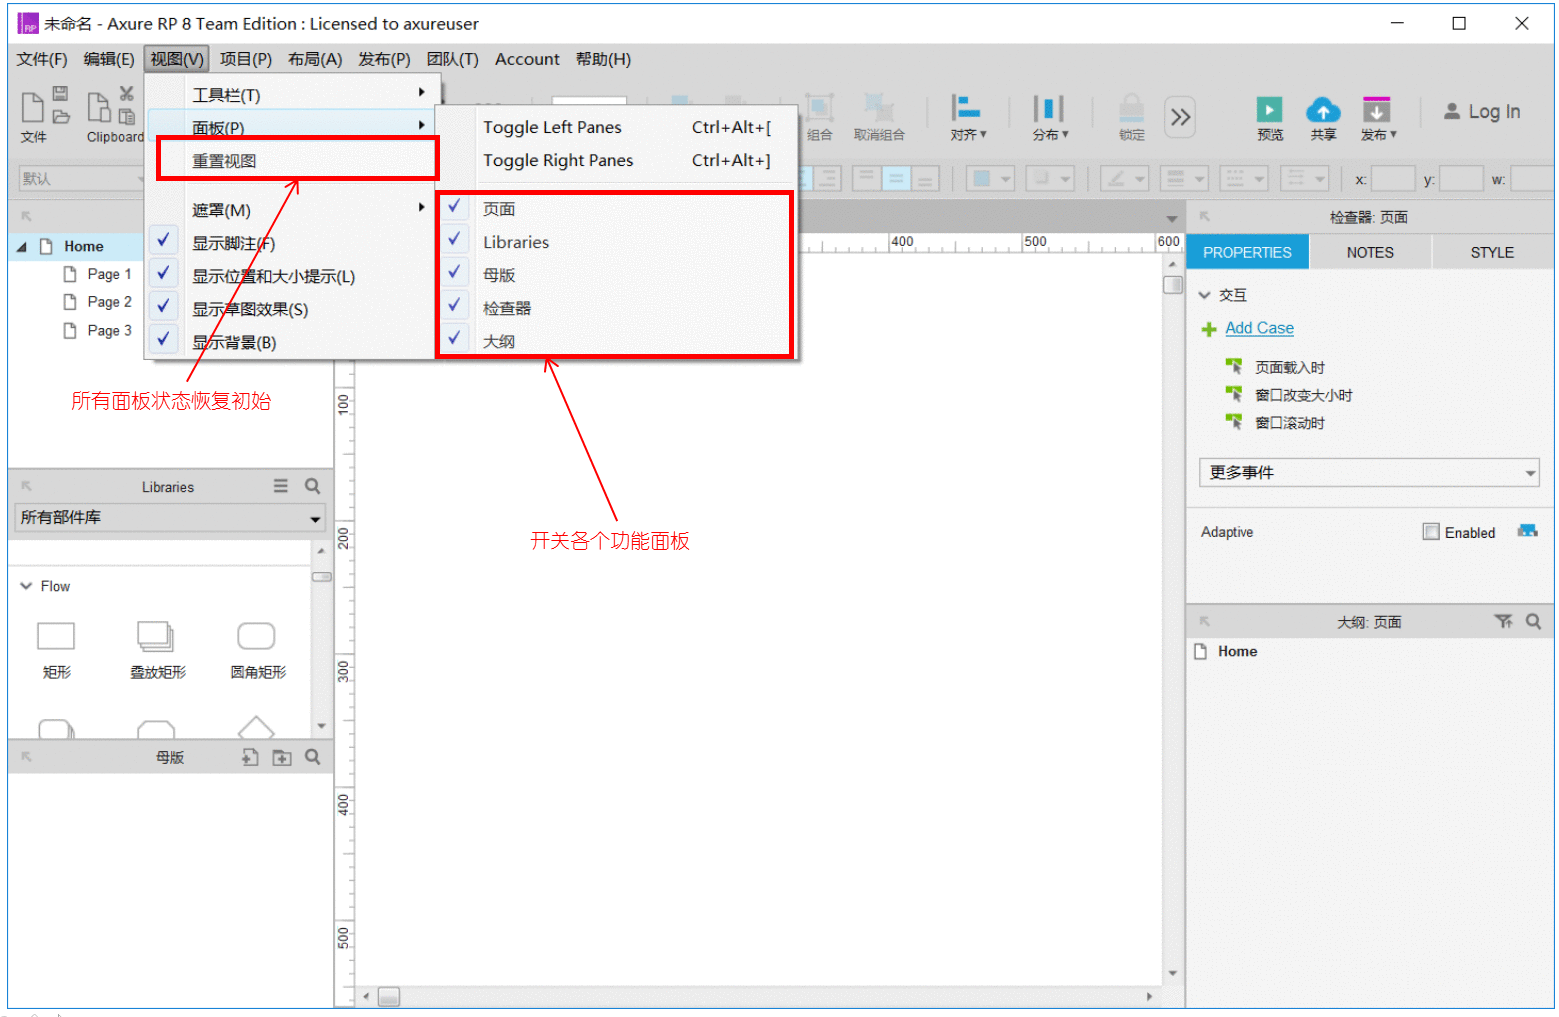Open the 所有部件库 library dropdown
The height and width of the screenshot is (1017, 1559).
(x=172, y=518)
